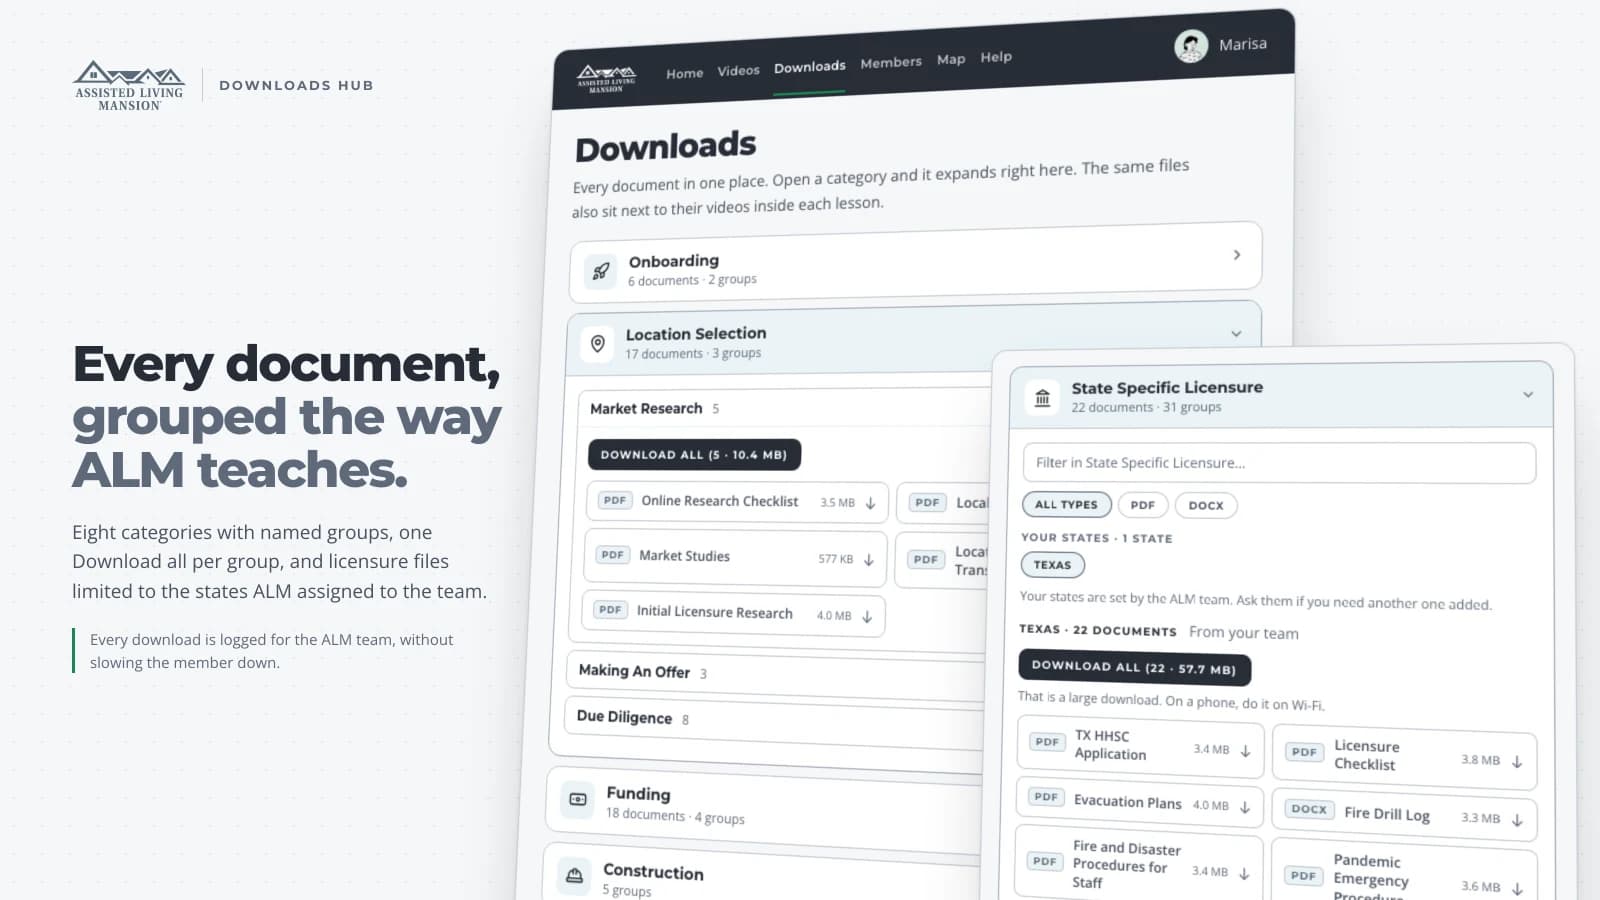Download Evacuation Plans with arrow icon

(x=1244, y=807)
